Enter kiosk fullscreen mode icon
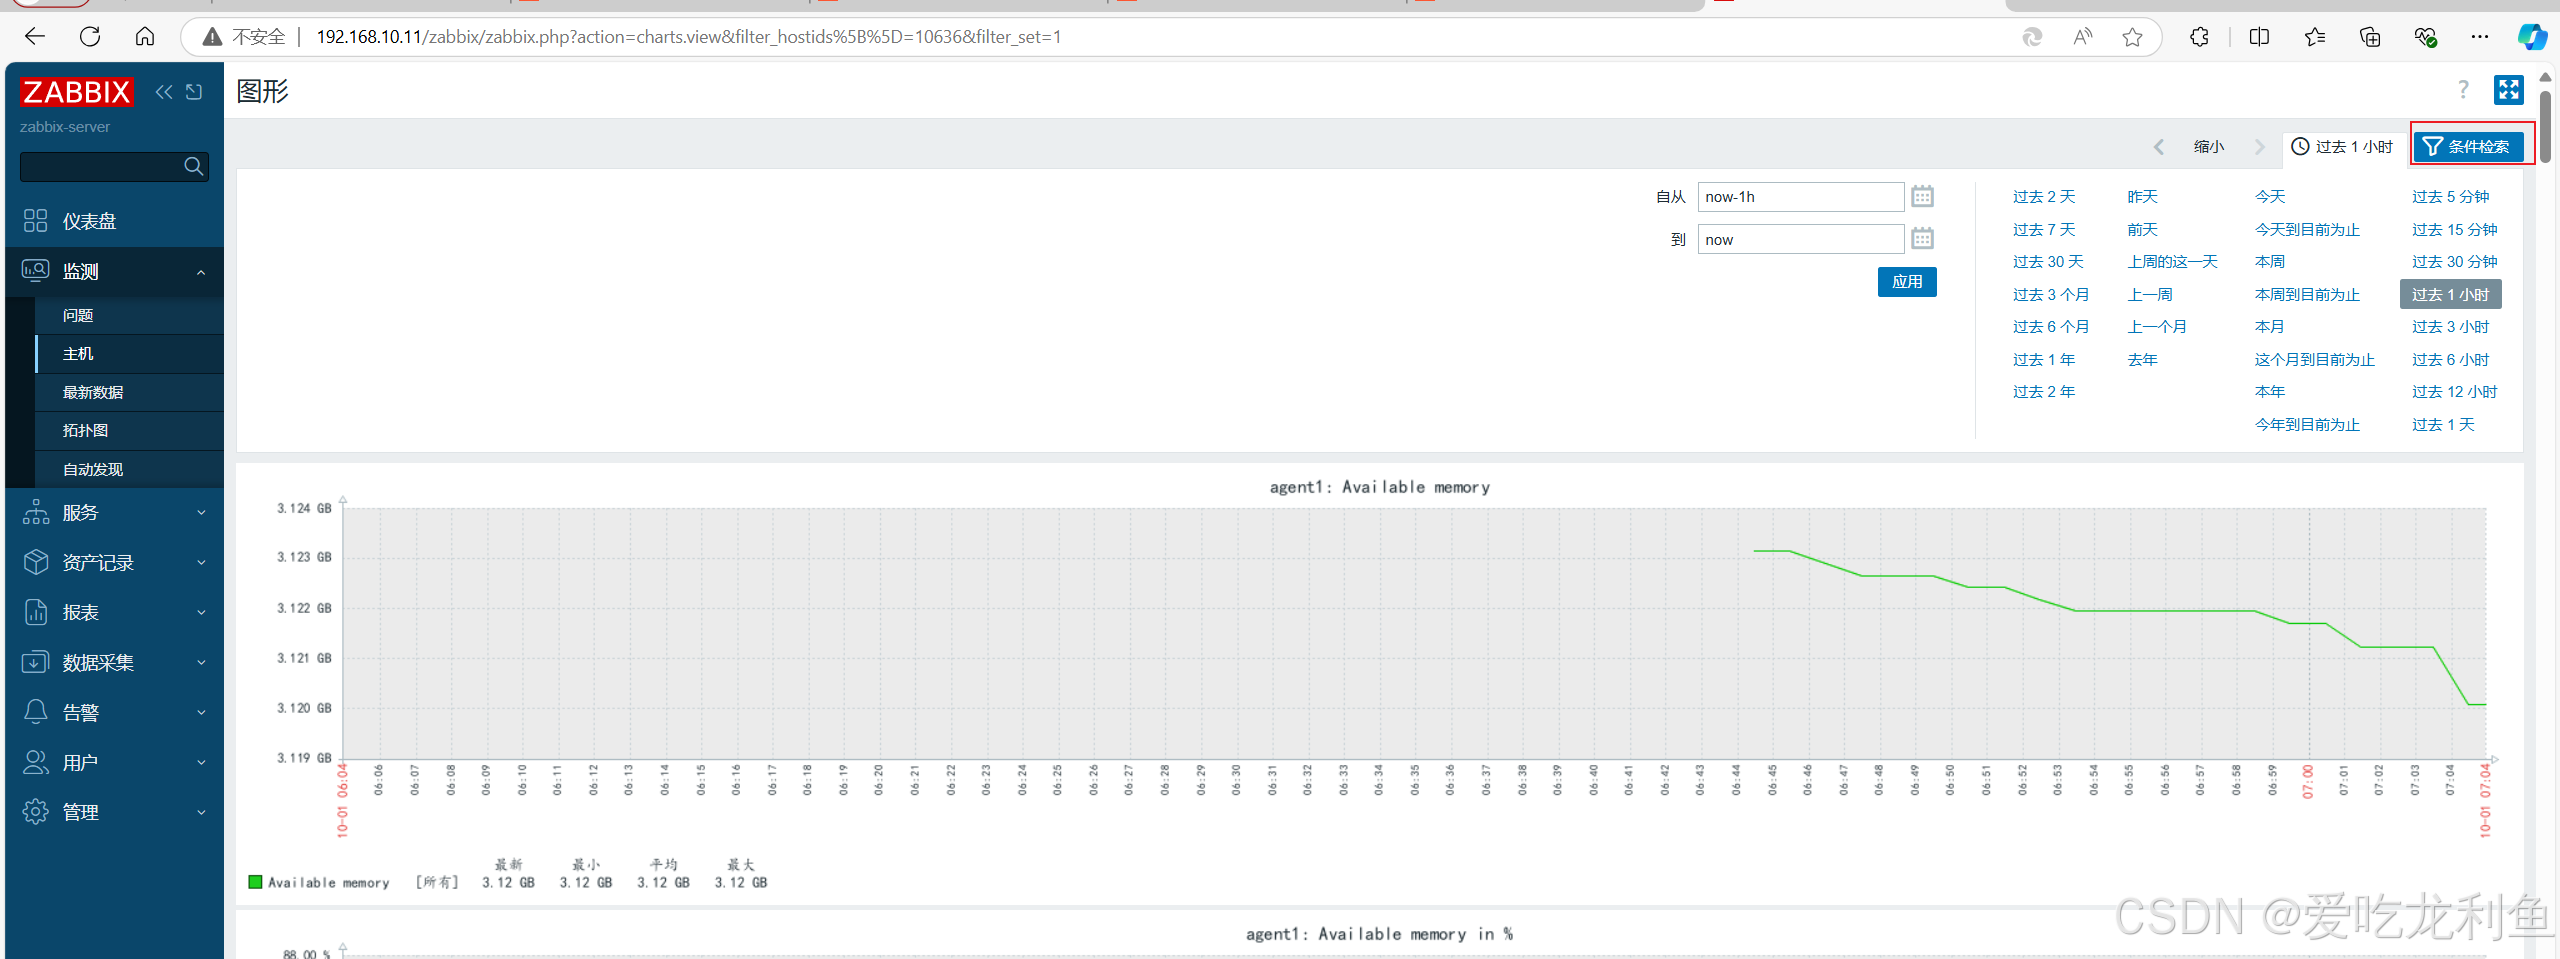The height and width of the screenshot is (959, 2560). (2508, 90)
